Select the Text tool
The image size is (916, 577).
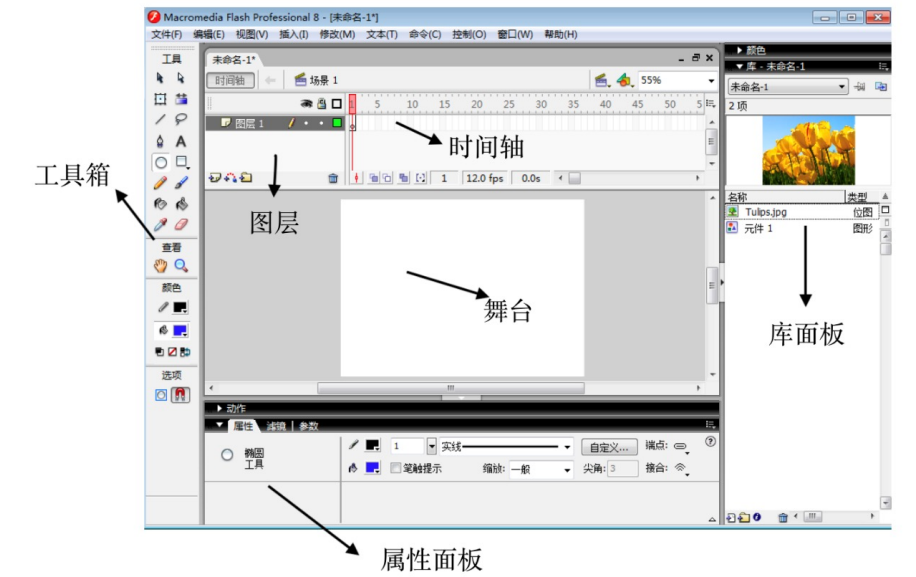(181, 141)
